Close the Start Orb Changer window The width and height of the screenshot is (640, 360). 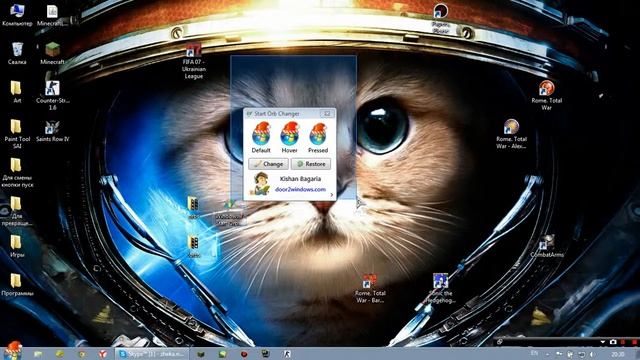click(x=327, y=113)
